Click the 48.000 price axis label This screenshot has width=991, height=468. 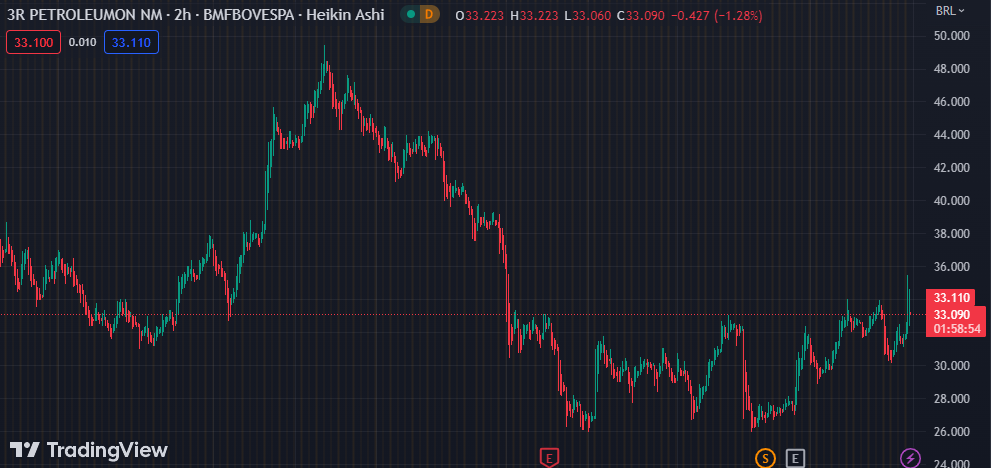click(x=952, y=69)
